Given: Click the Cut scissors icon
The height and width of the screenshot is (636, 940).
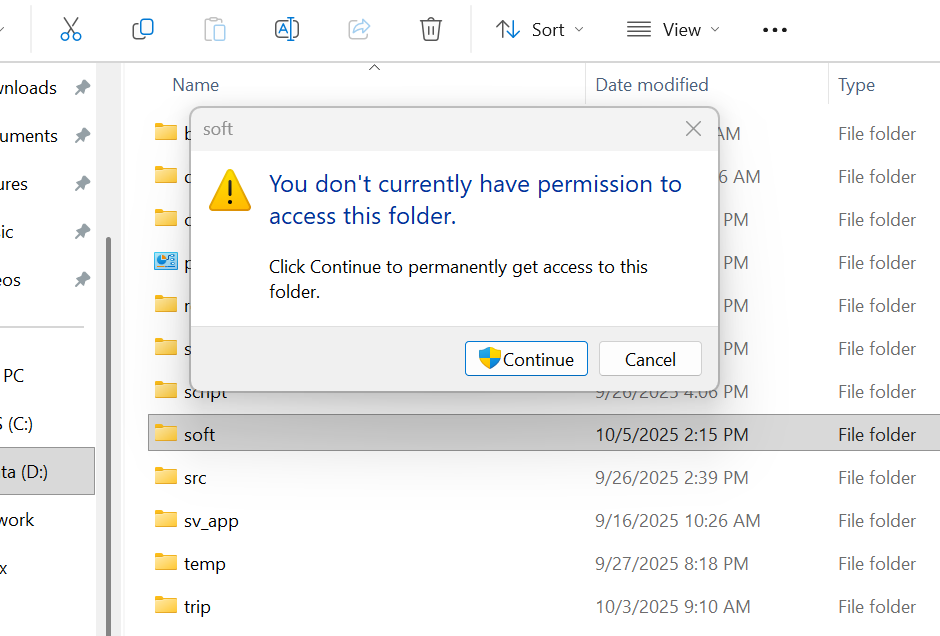Looking at the screenshot, I should coord(71,29).
